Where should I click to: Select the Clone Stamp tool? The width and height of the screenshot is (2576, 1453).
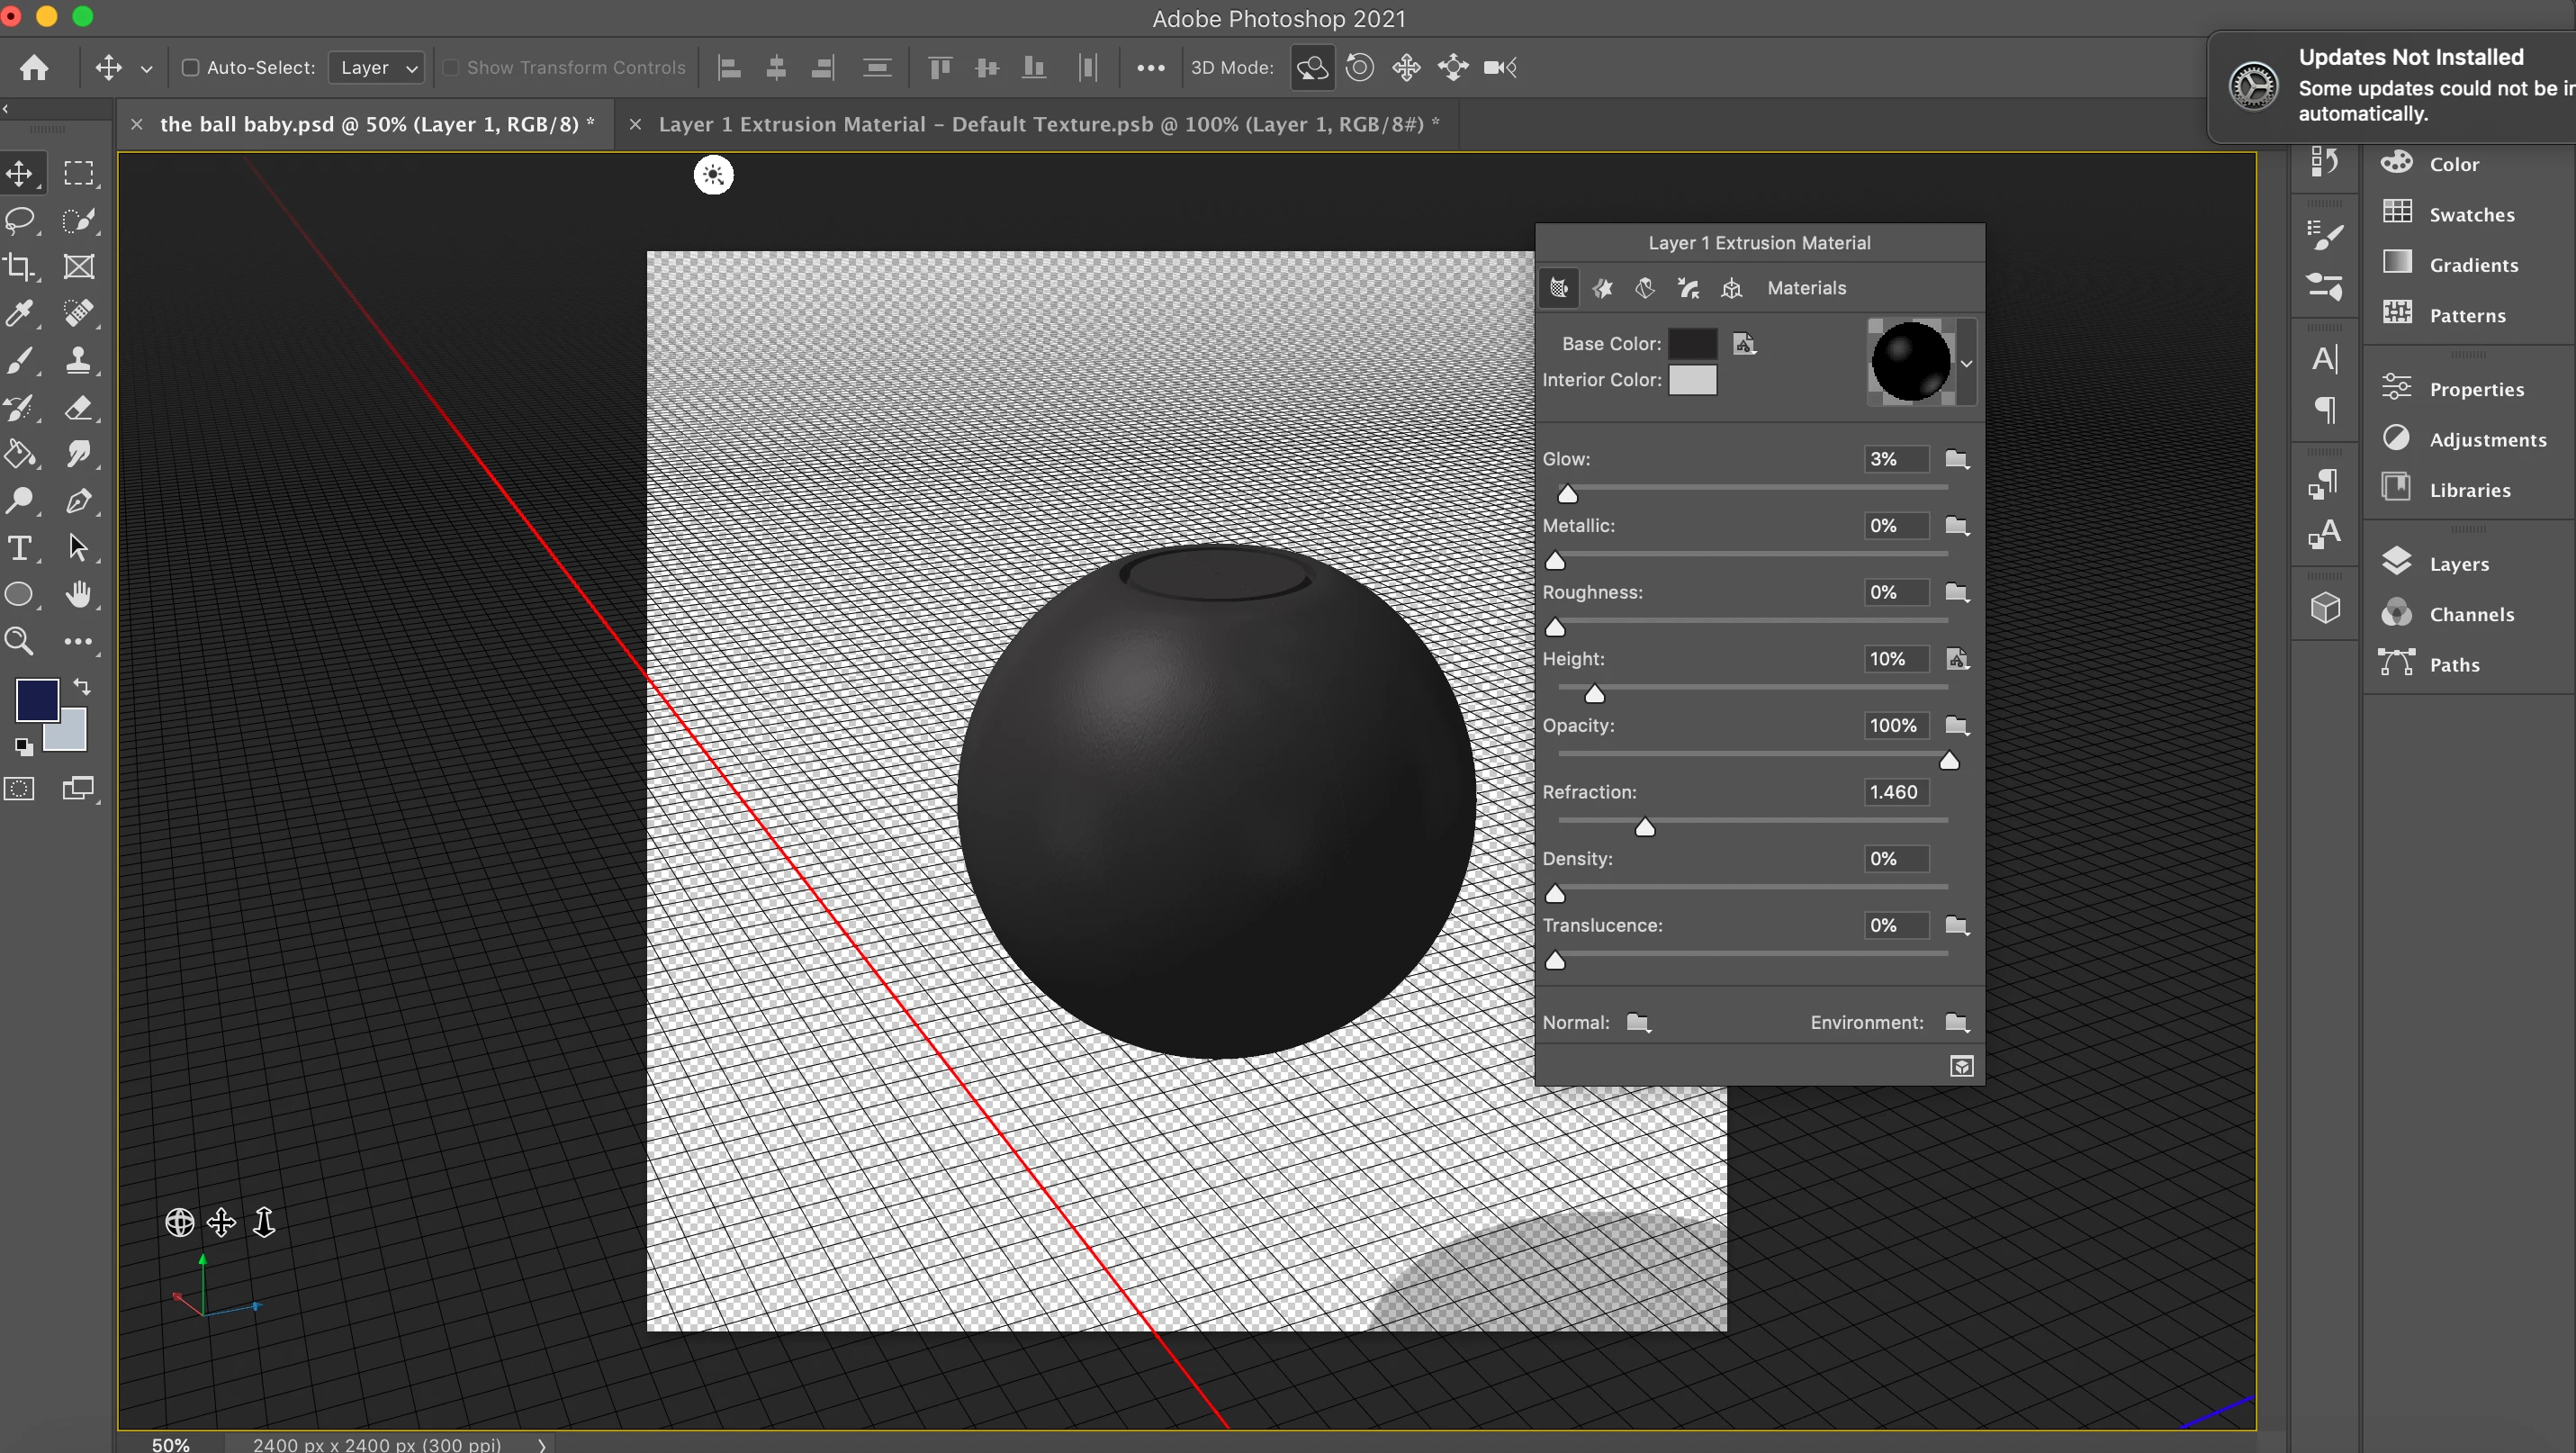tap(78, 361)
